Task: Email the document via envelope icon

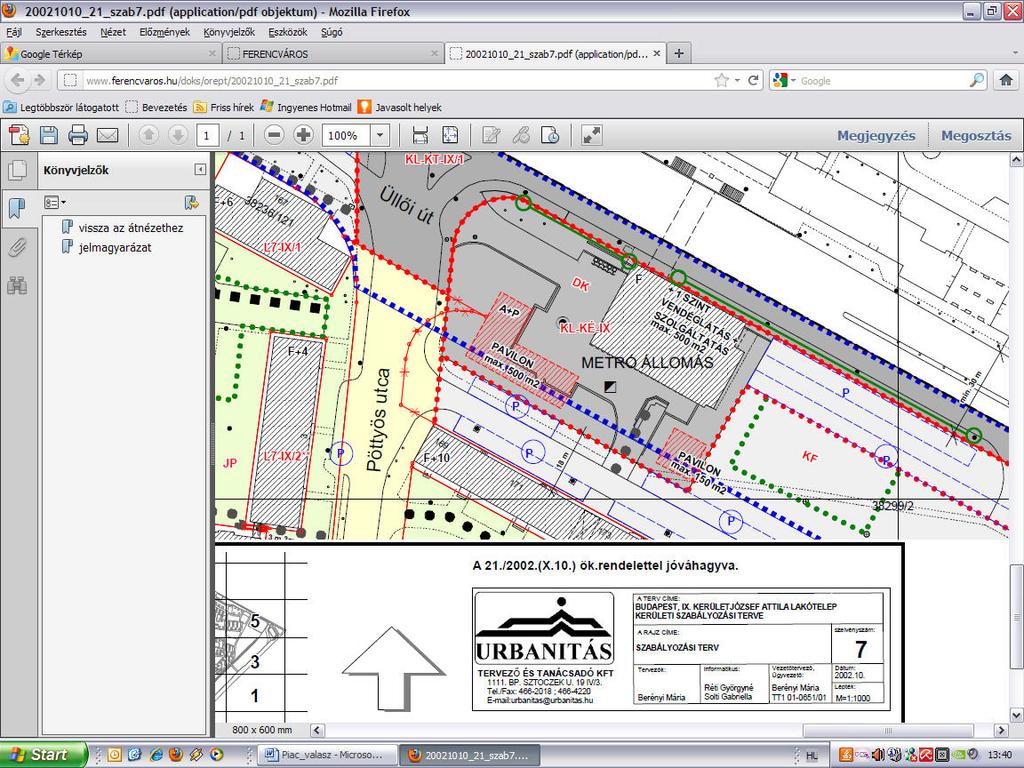Action: [x=107, y=135]
